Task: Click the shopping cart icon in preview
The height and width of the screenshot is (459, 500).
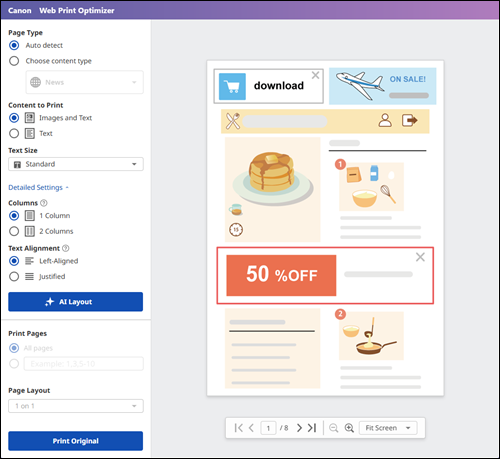Action: [x=232, y=87]
